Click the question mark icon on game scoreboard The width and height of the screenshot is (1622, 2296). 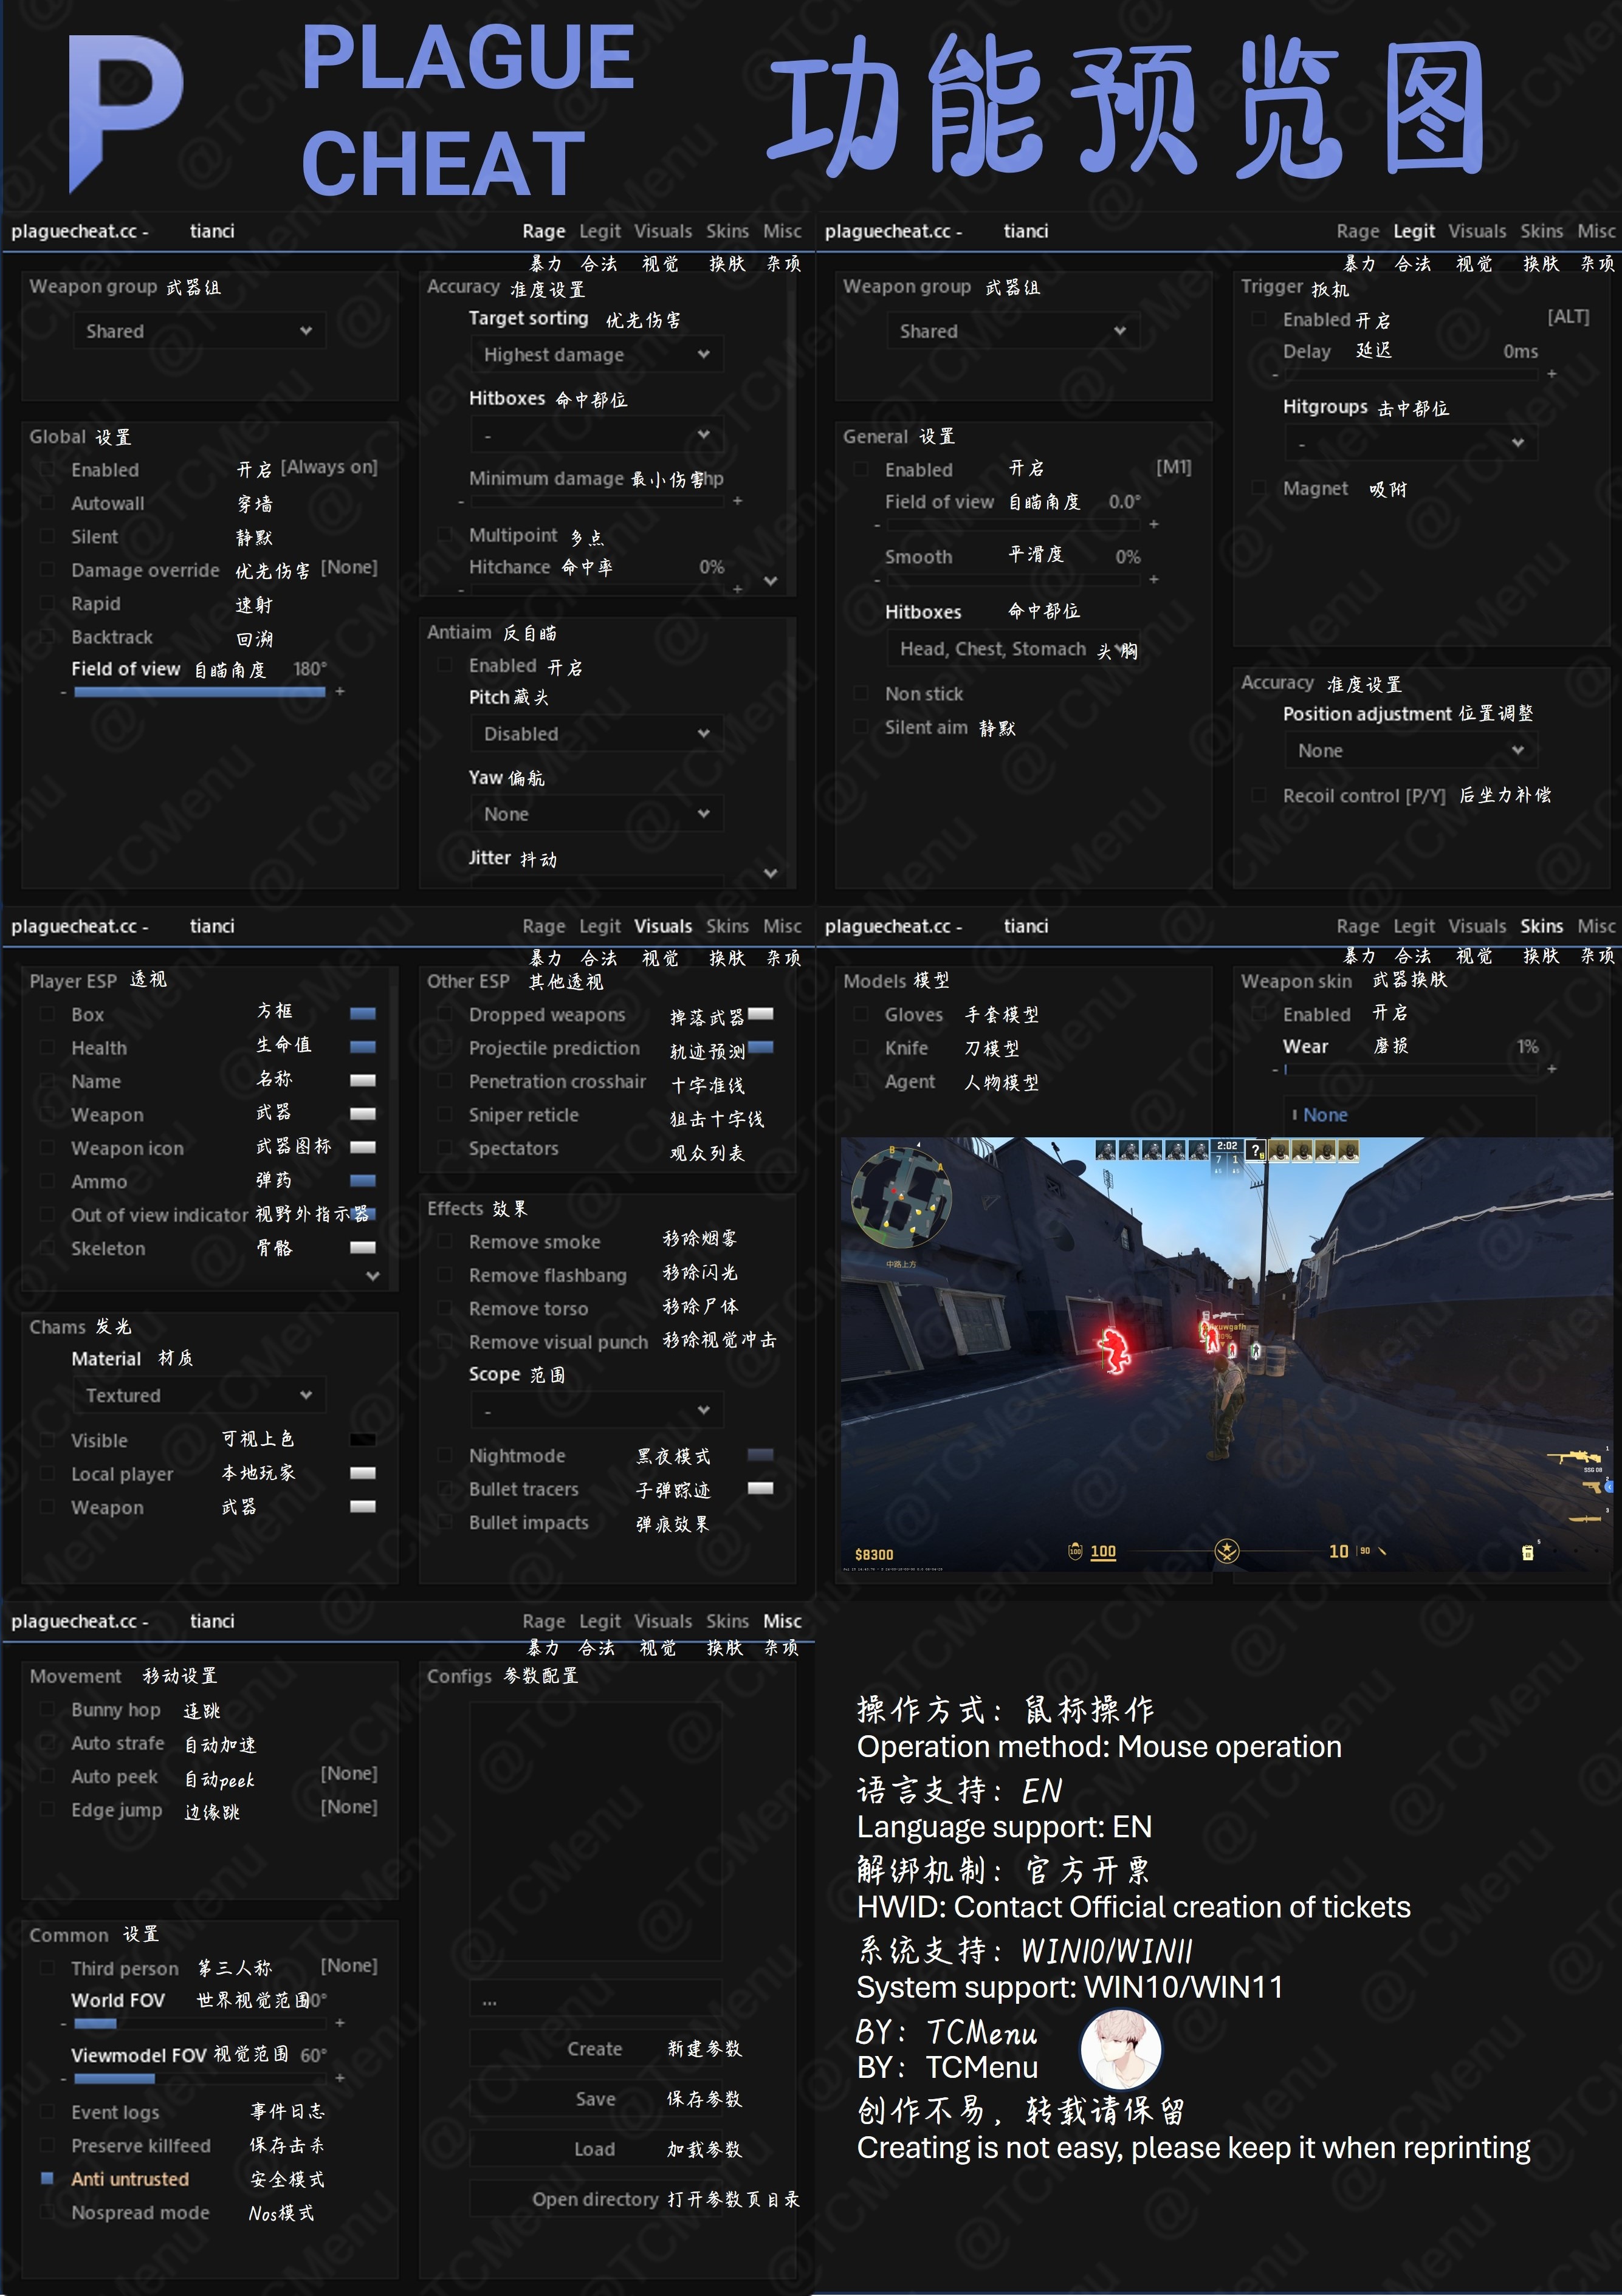1256,1150
